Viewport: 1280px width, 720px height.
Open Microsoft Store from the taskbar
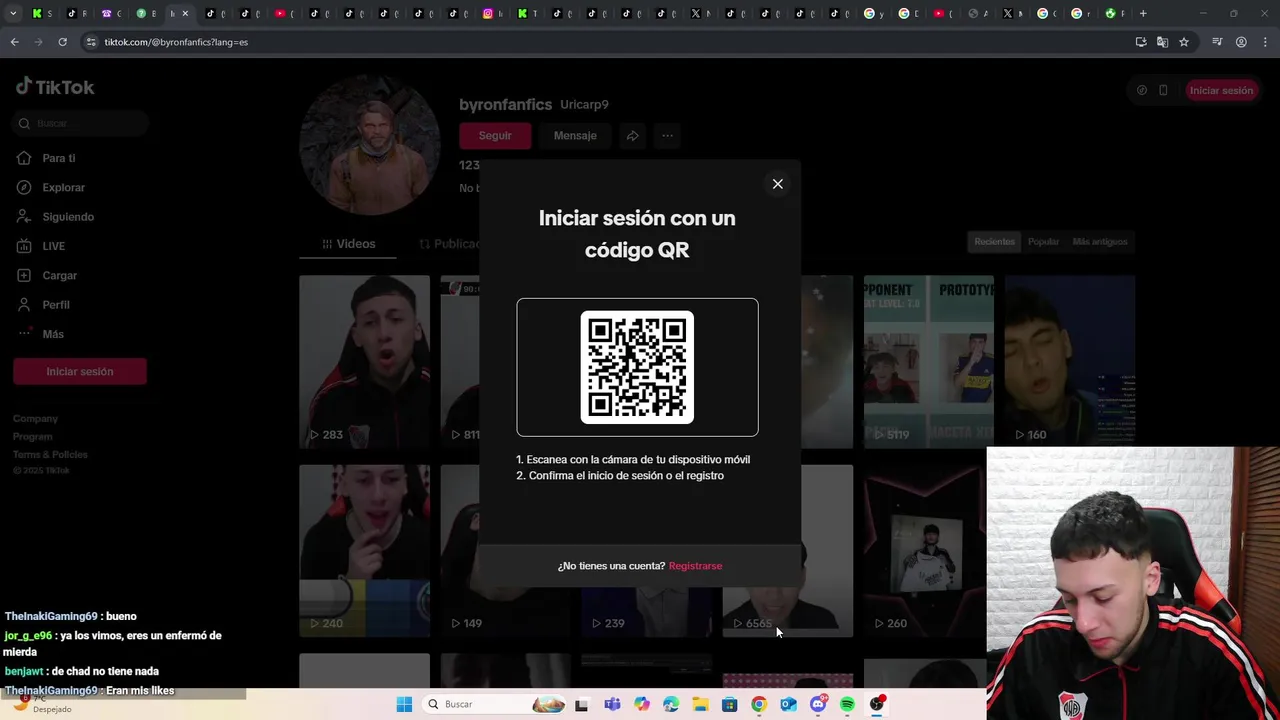pyautogui.click(x=730, y=704)
